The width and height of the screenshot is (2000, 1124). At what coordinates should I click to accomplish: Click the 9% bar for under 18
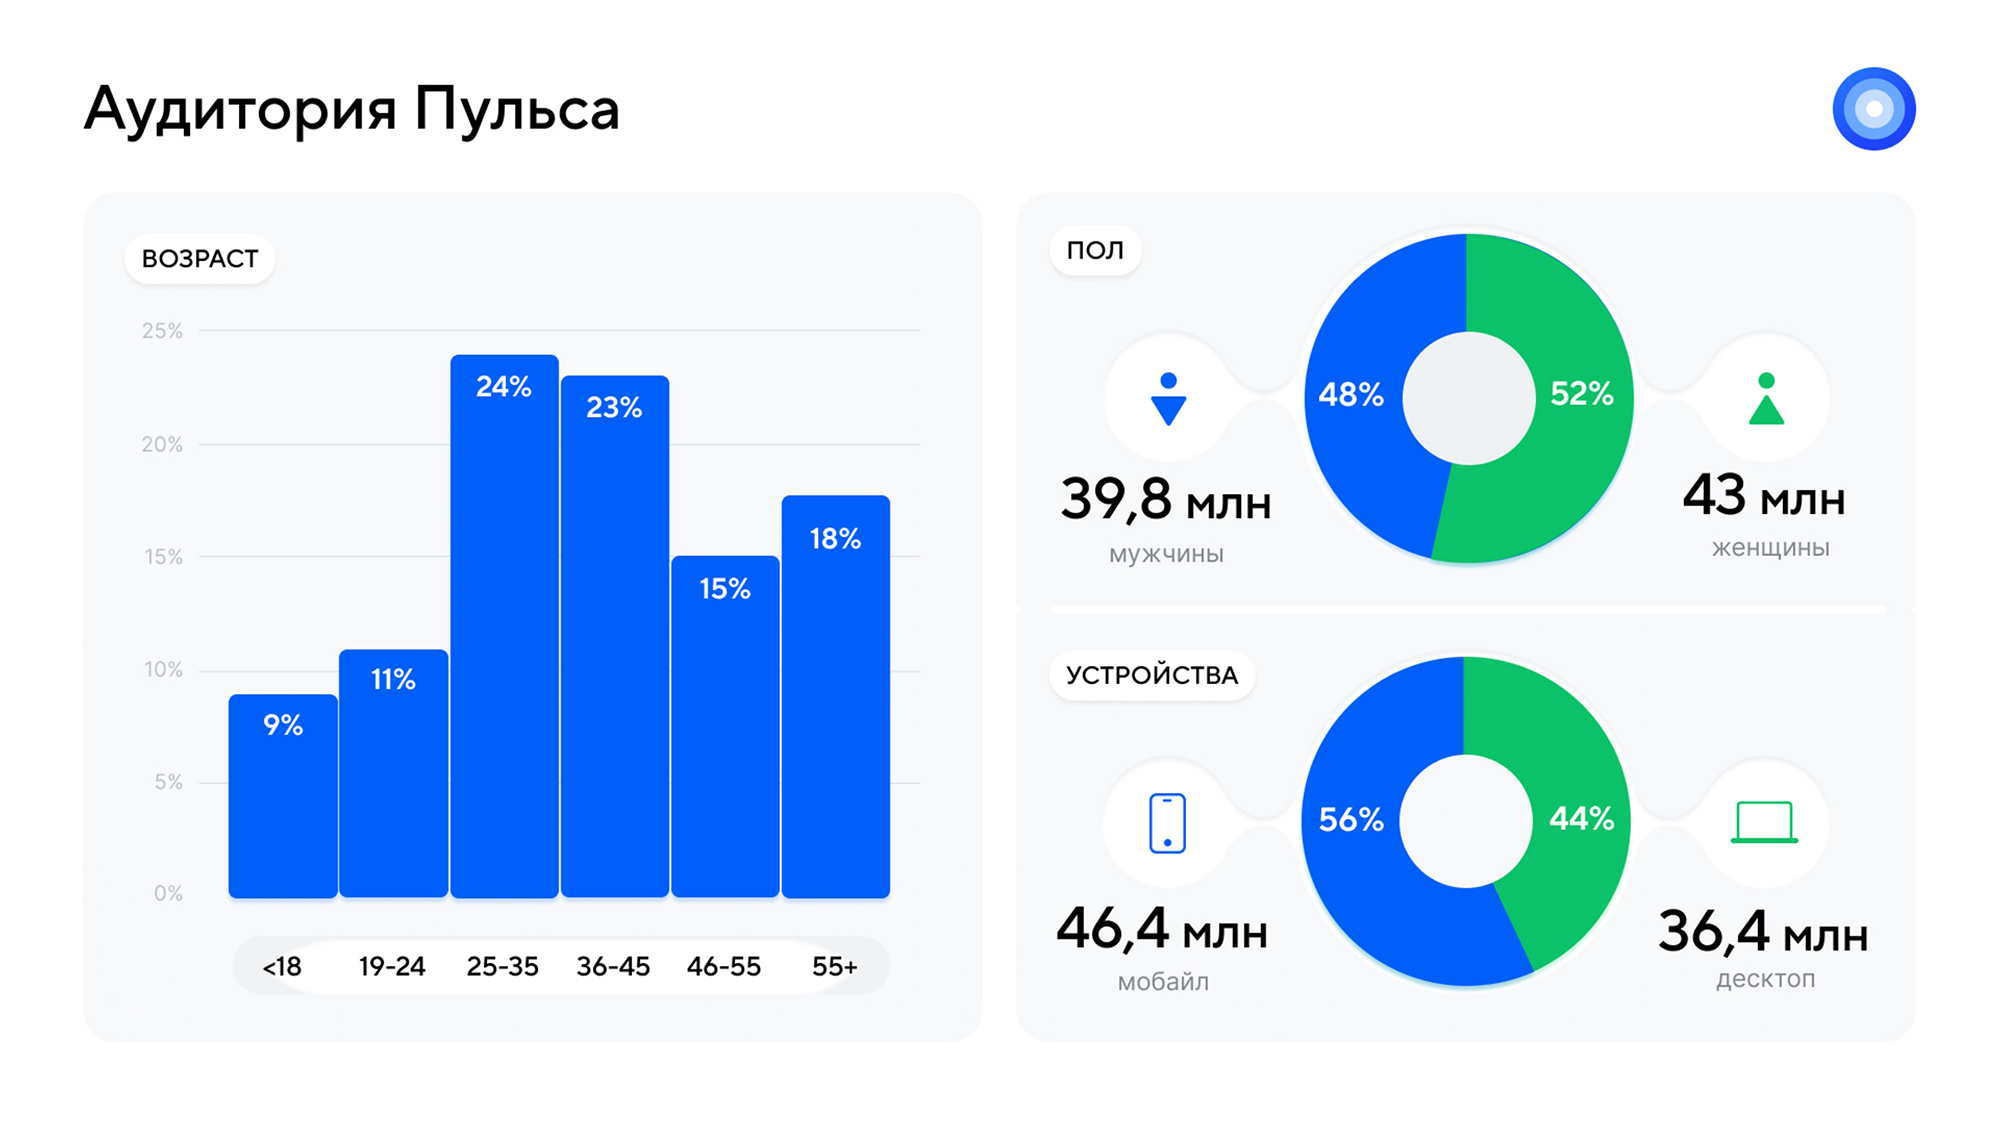[x=283, y=796]
